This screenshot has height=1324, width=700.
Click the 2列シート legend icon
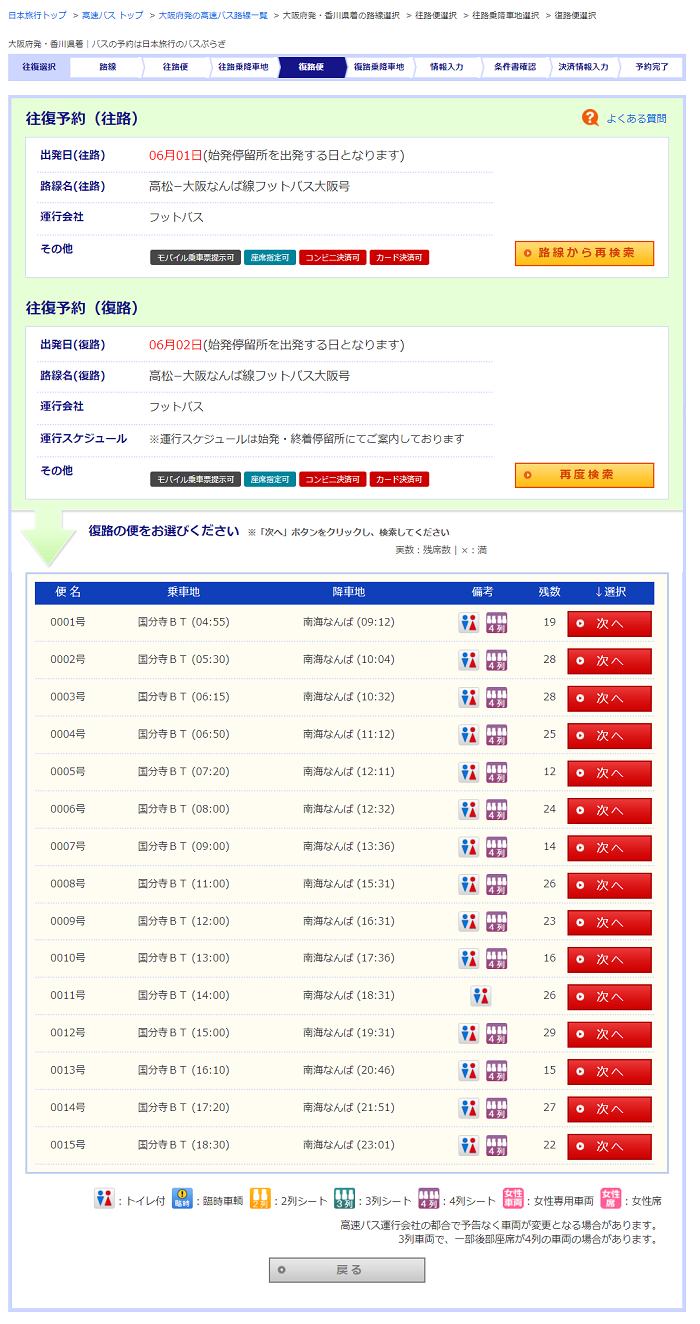tap(260, 1199)
